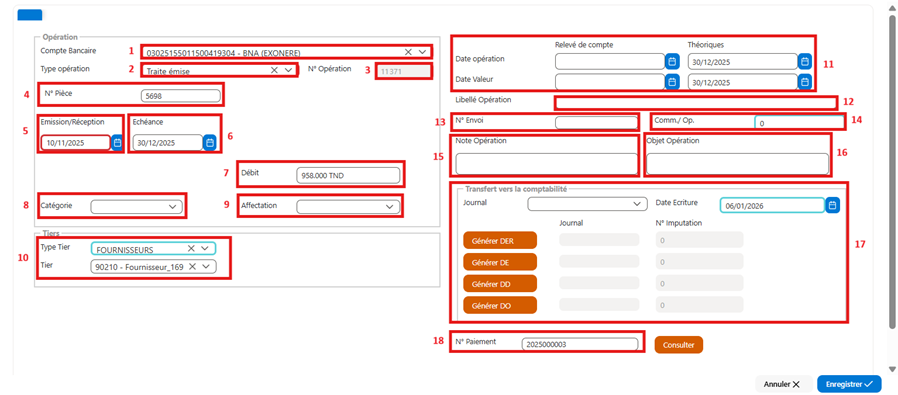Focus the Libellé Opération text field
This screenshot has height=395, width=898.
695,103
